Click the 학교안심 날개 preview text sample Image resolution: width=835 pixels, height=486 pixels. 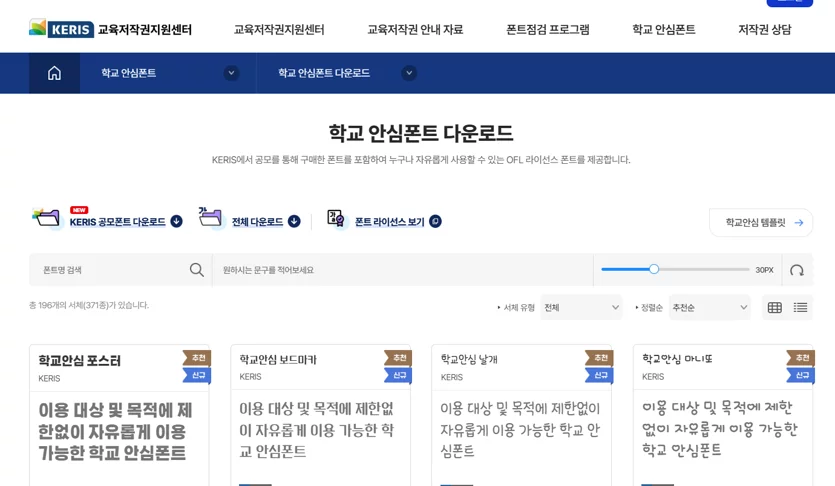click(520, 430)
